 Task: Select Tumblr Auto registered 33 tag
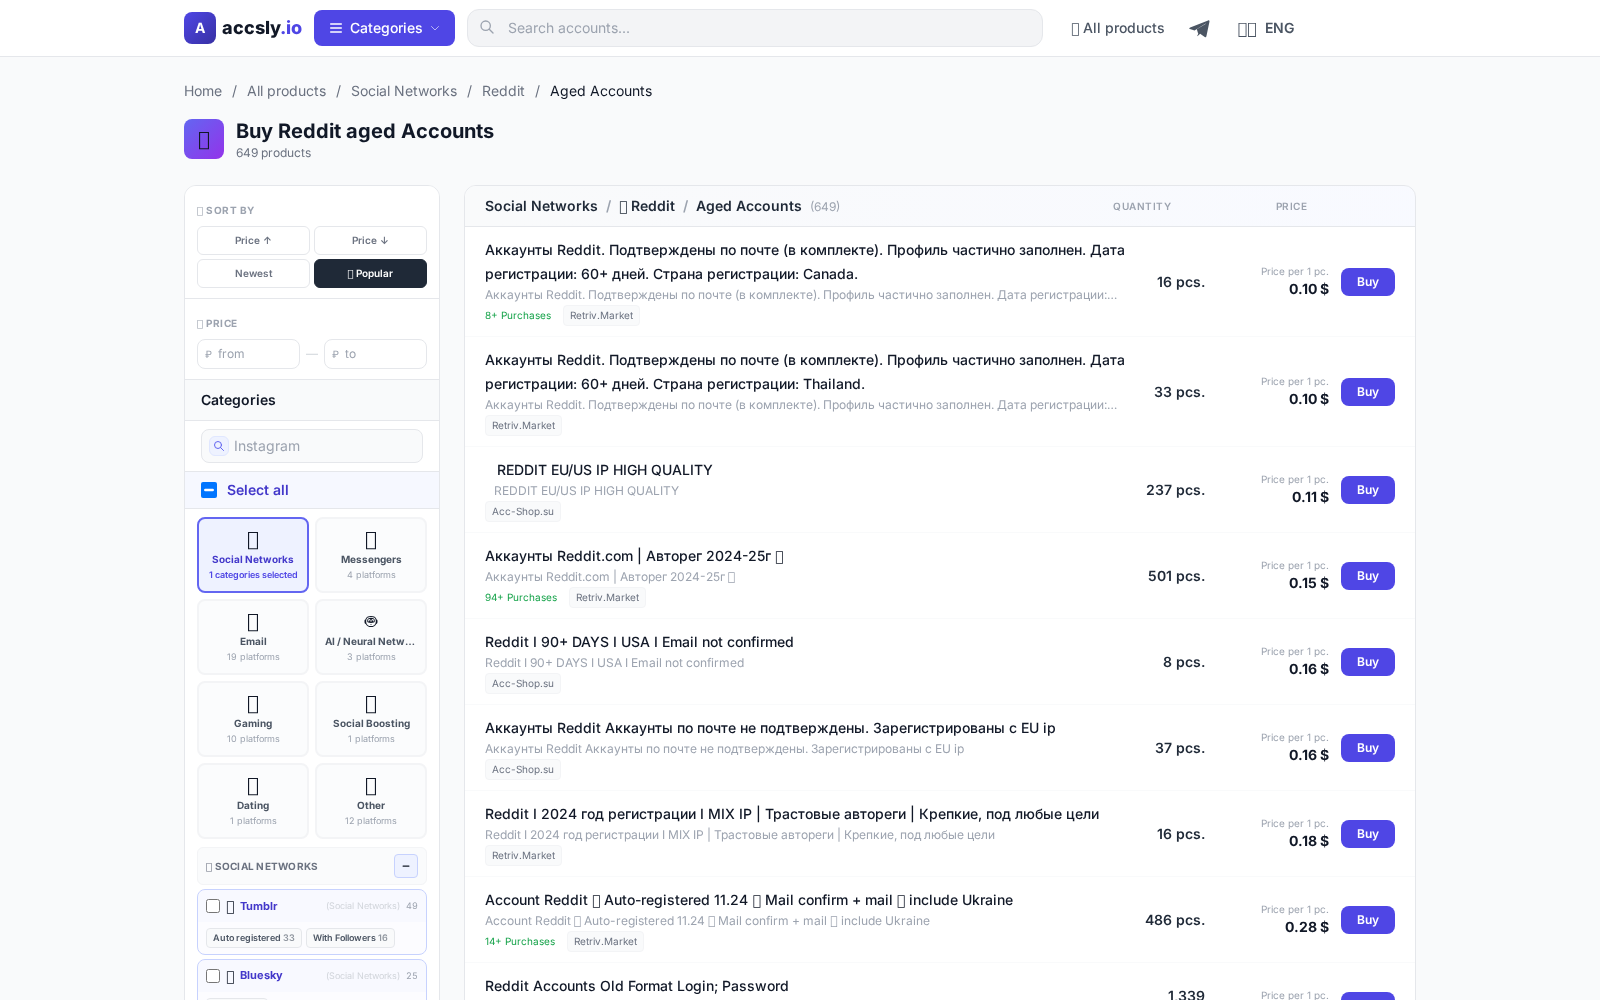(x=253, y=938)
